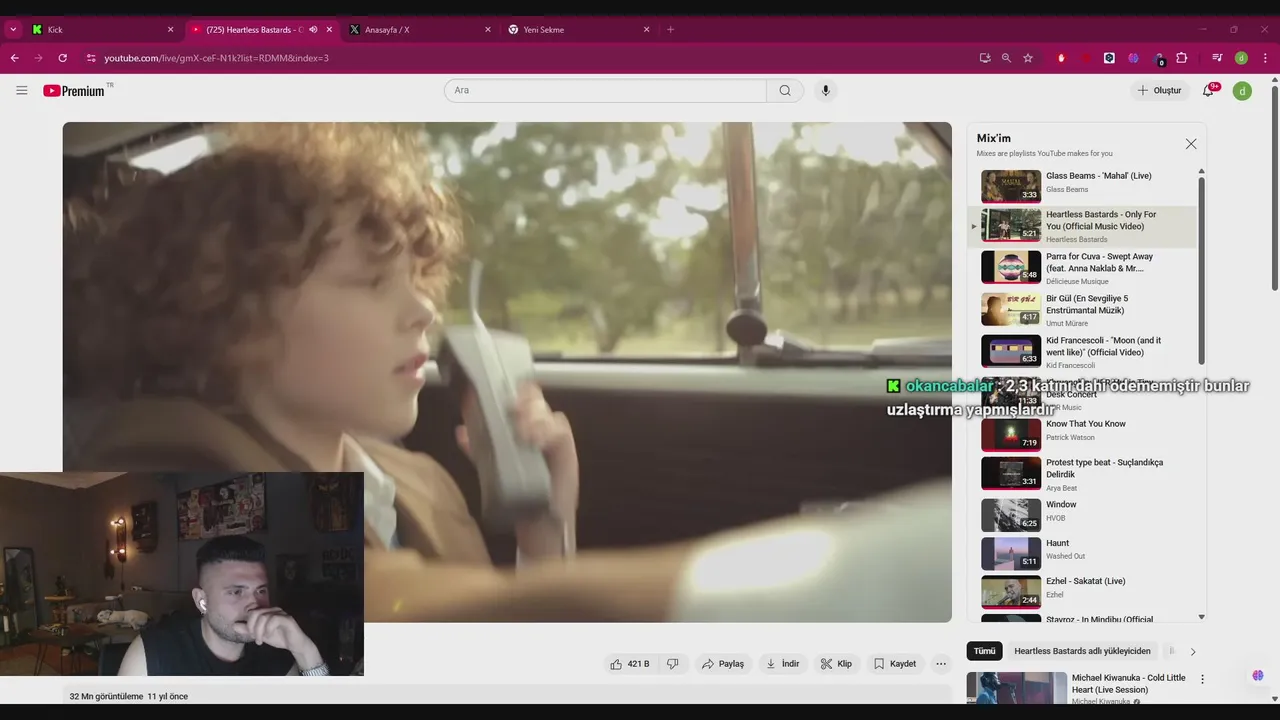Mute the YouTube tab audio icon
This screenshot has height=720, width=1280.
pos(313,30)
